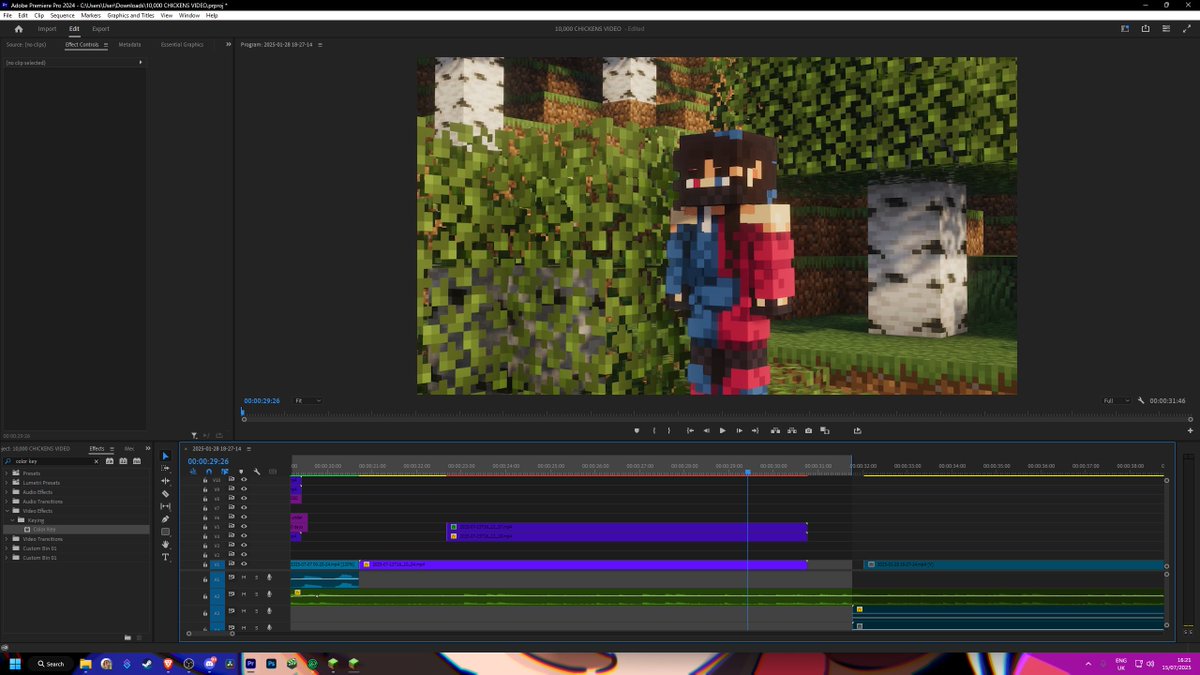
Task: Show the overflow panels double-arrow menu
Action: click(228, 44)
